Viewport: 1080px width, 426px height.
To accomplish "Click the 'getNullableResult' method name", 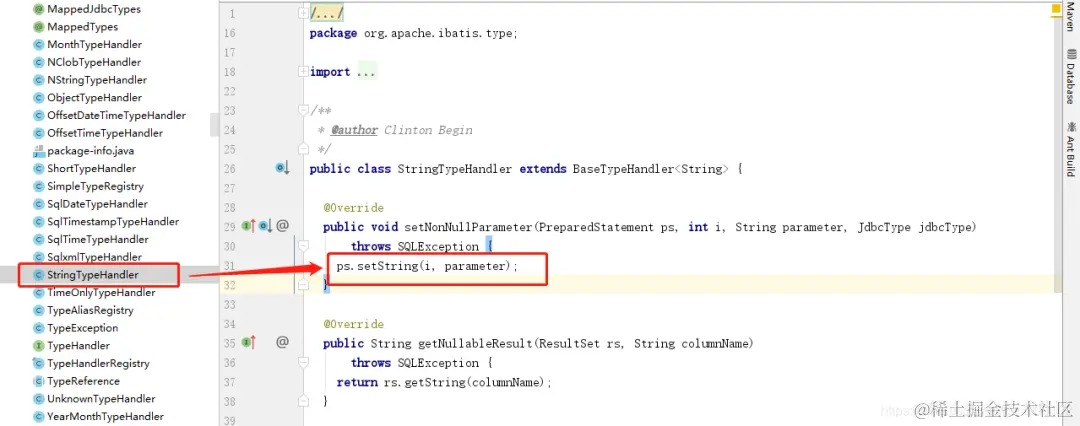I will 476,343.
